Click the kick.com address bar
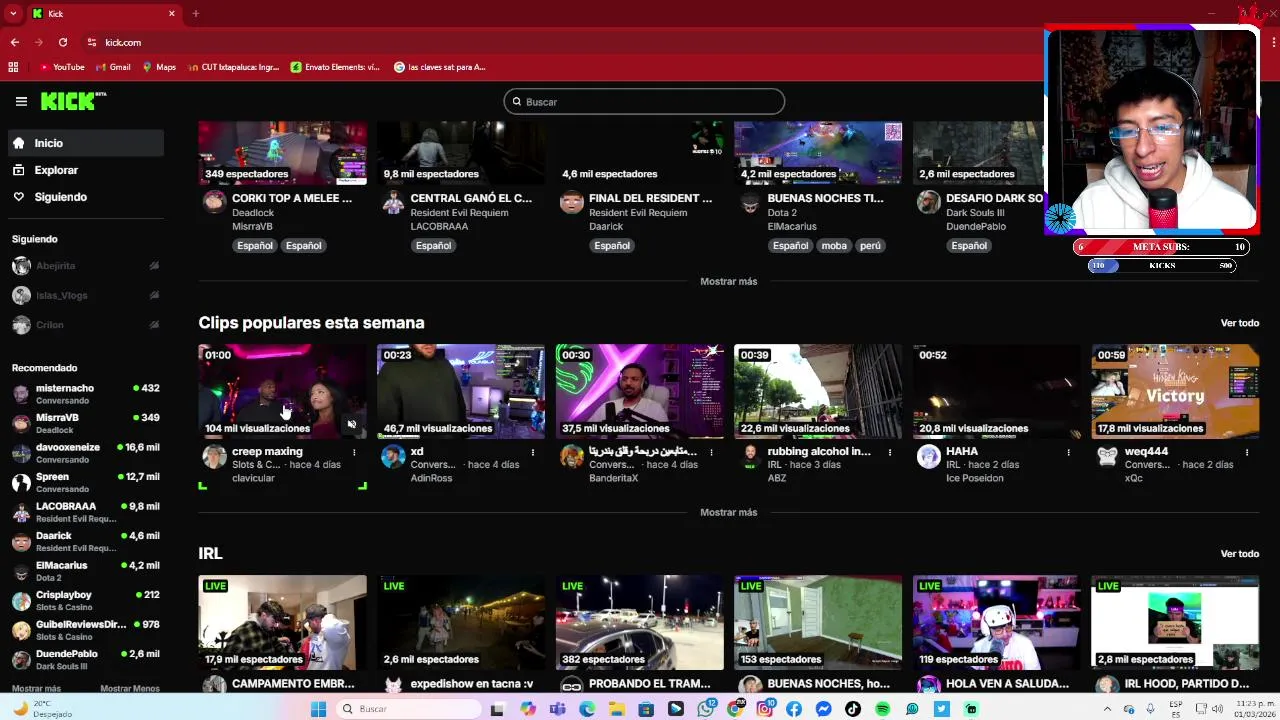The width and height of the screenshot is (1280, 720). click(560, 42)
